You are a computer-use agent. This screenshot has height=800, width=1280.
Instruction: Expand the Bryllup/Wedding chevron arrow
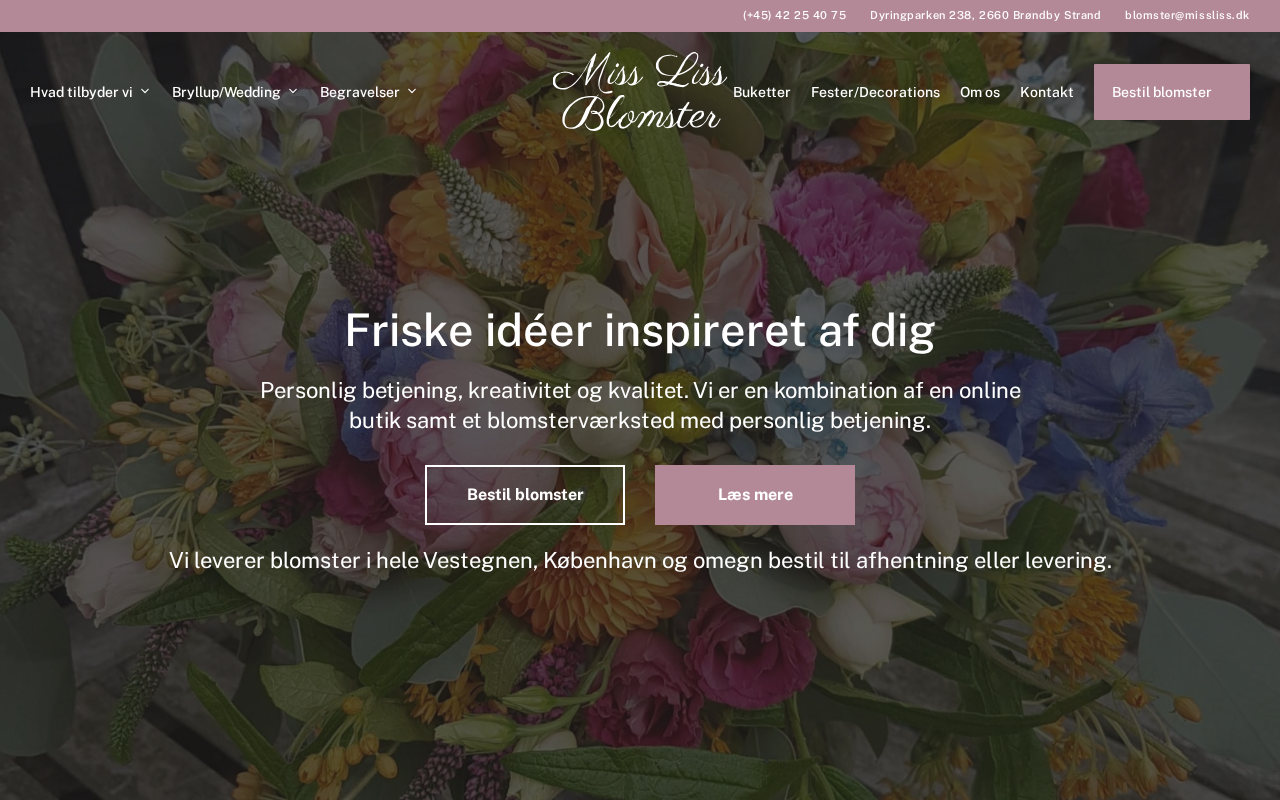click(293, 92)
